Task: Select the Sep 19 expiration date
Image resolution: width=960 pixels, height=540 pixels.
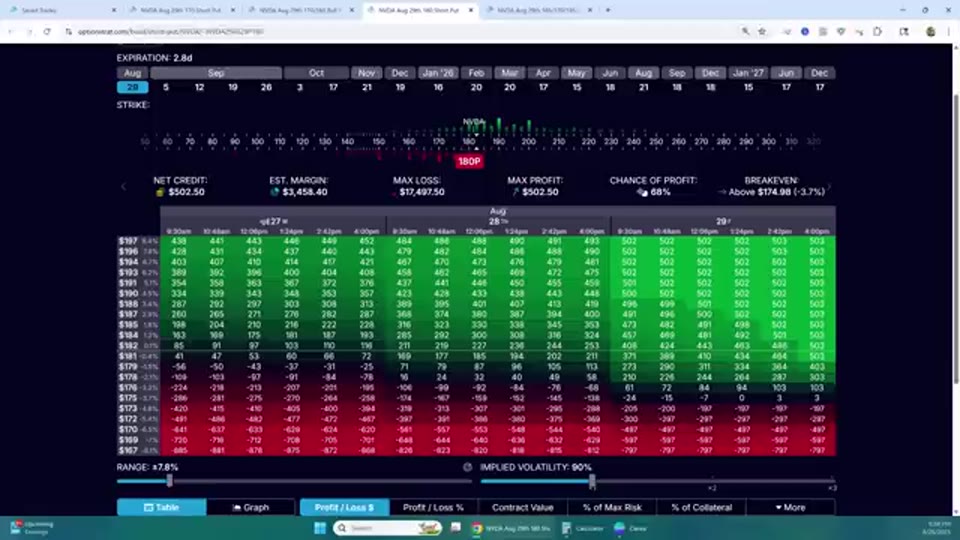Action: pos(233,87)
